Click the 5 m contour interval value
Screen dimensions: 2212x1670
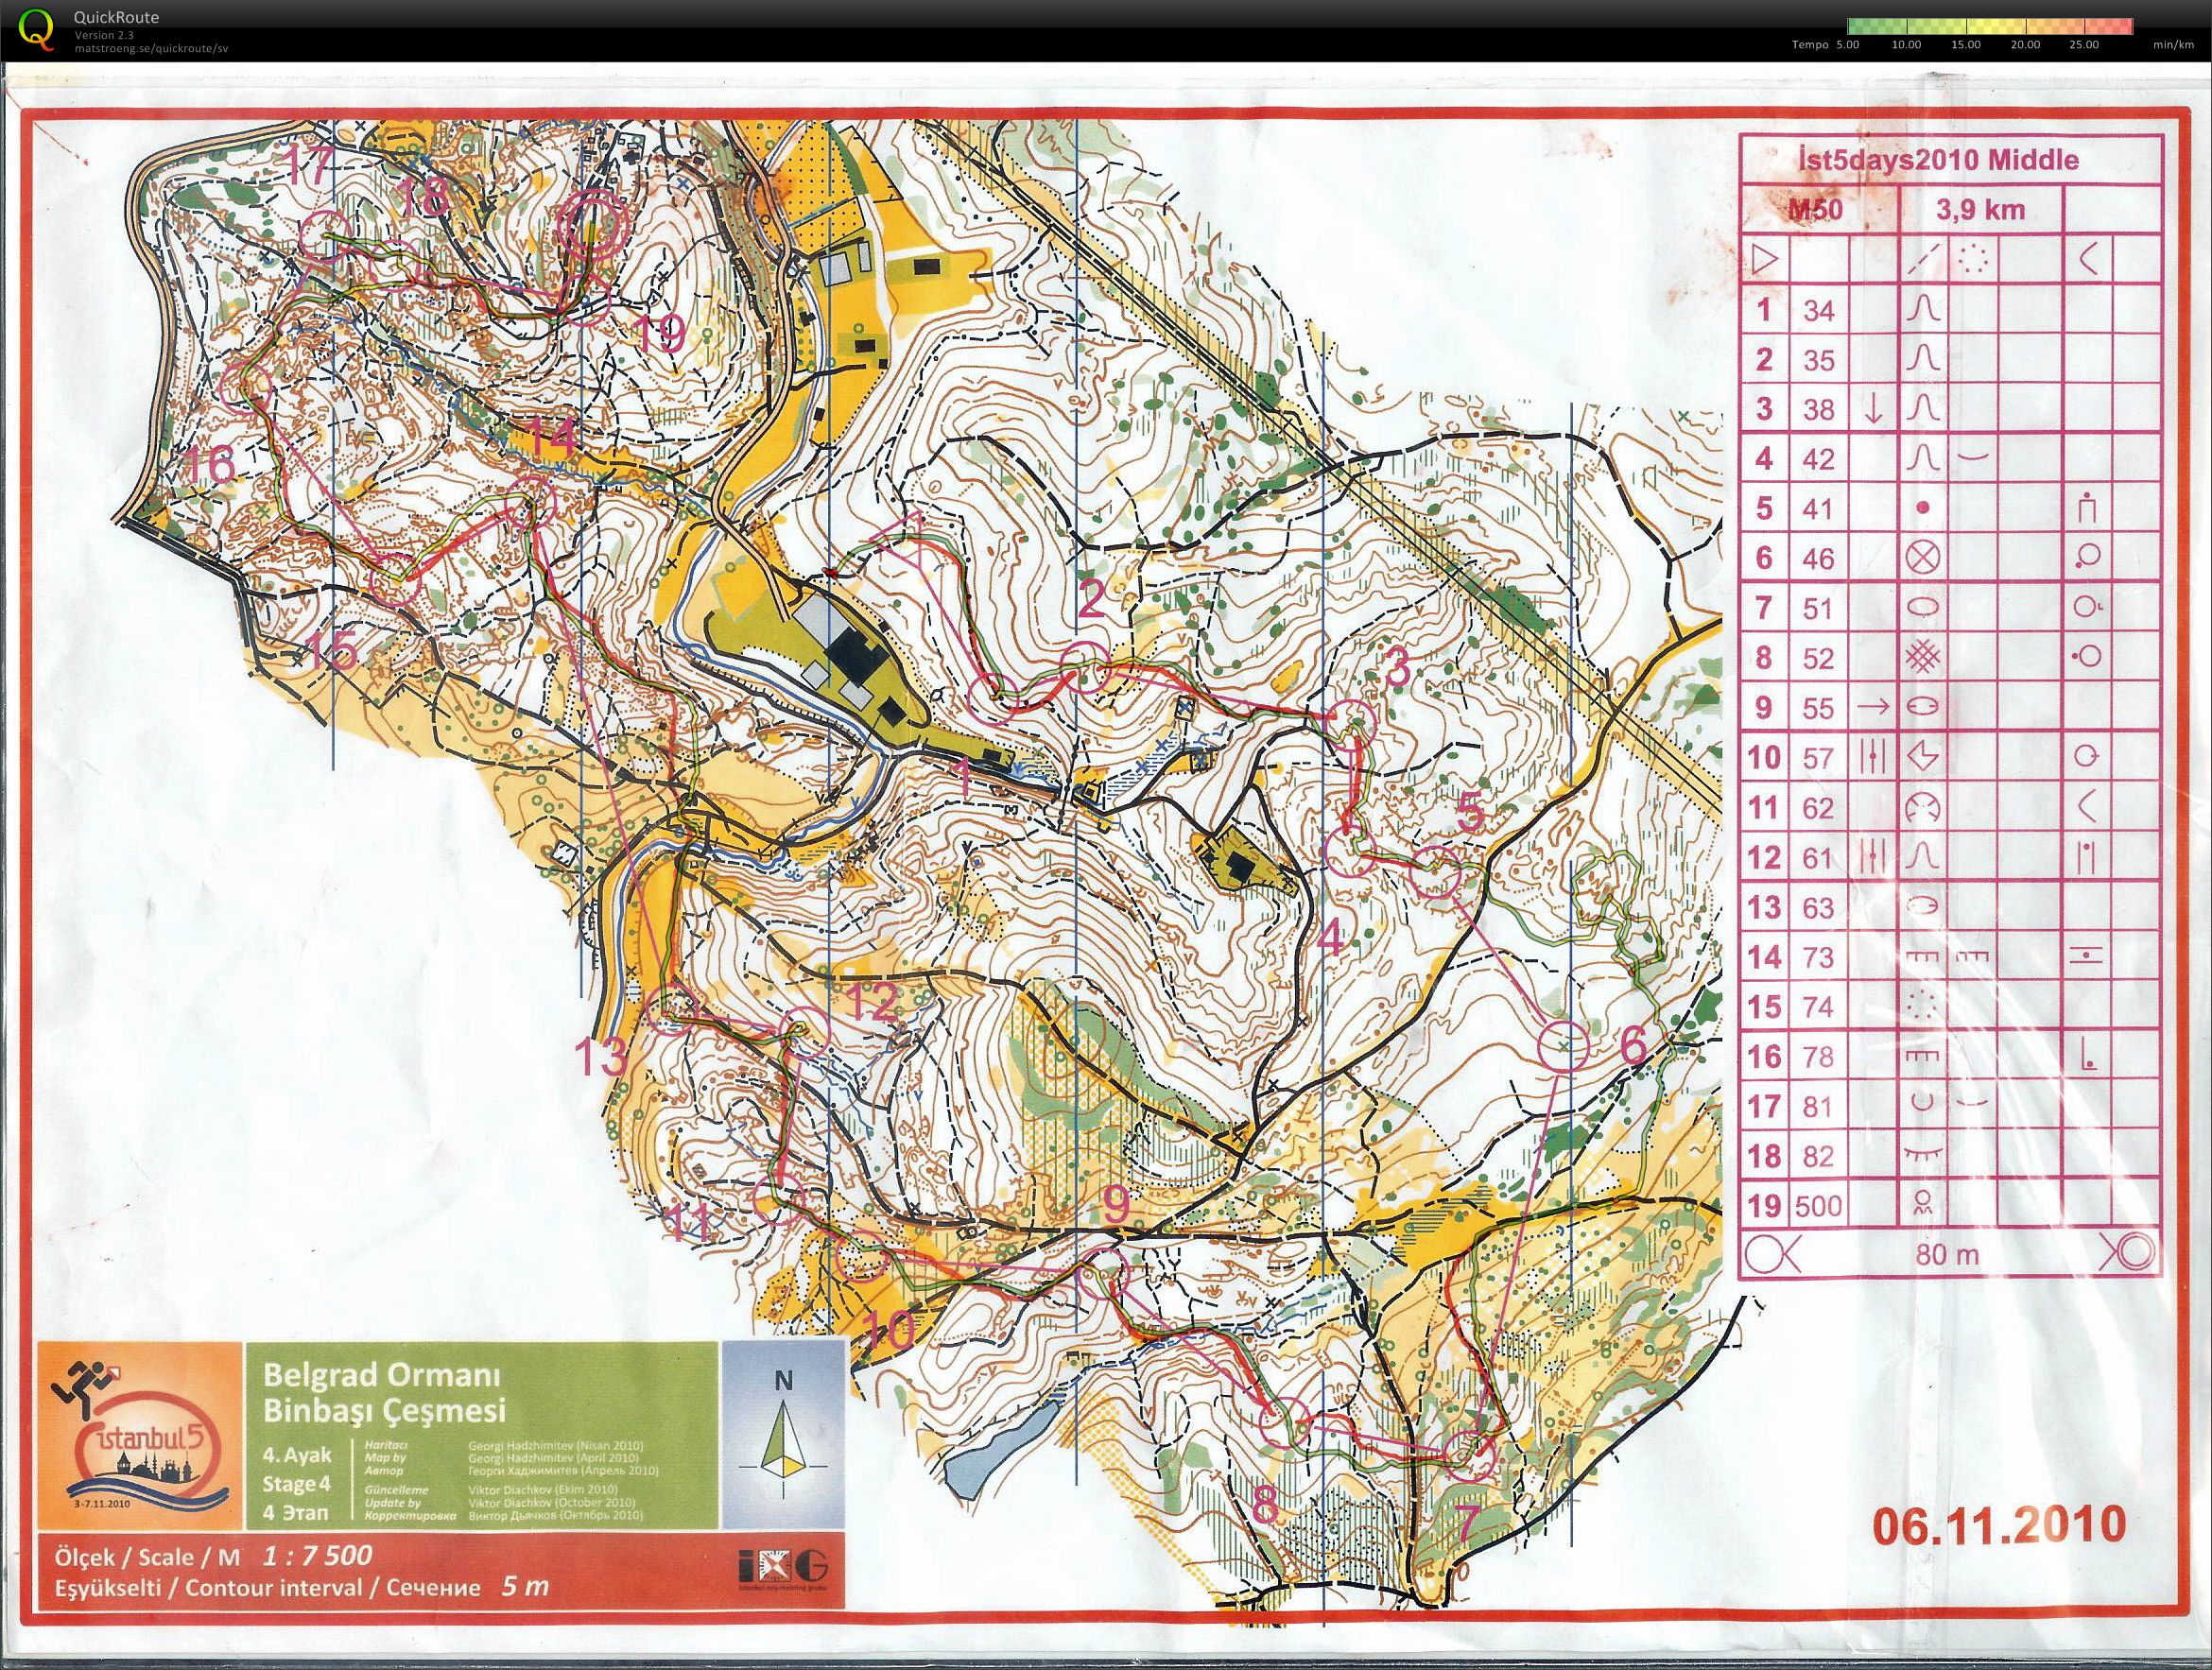coord(525,1586)
